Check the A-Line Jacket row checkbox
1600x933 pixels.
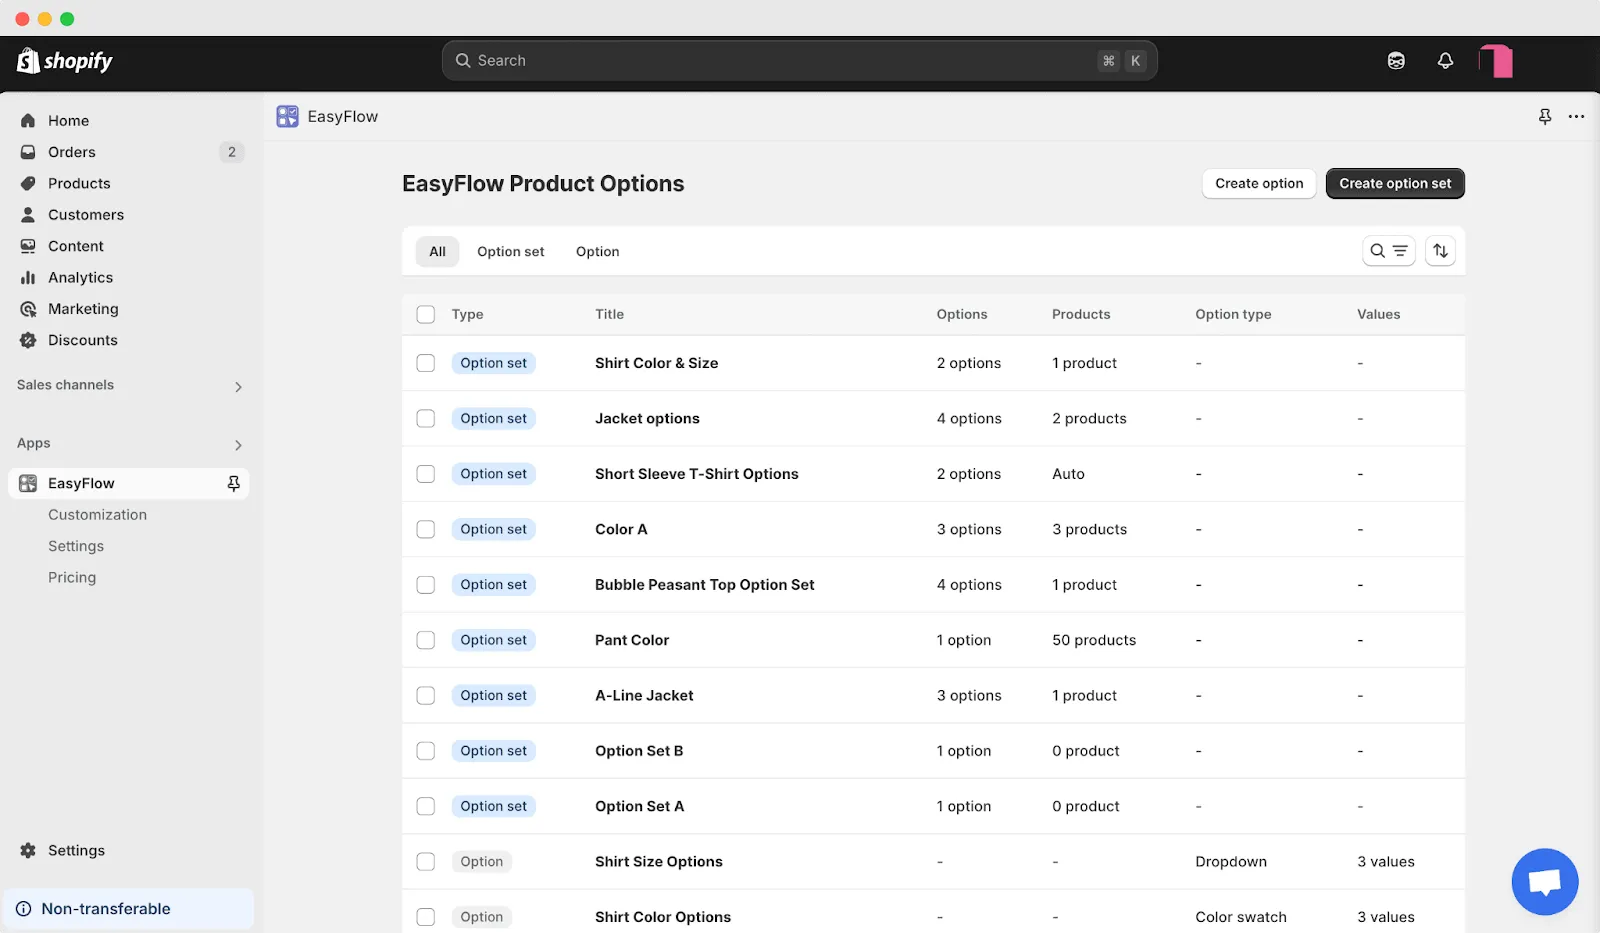(426, 695)
